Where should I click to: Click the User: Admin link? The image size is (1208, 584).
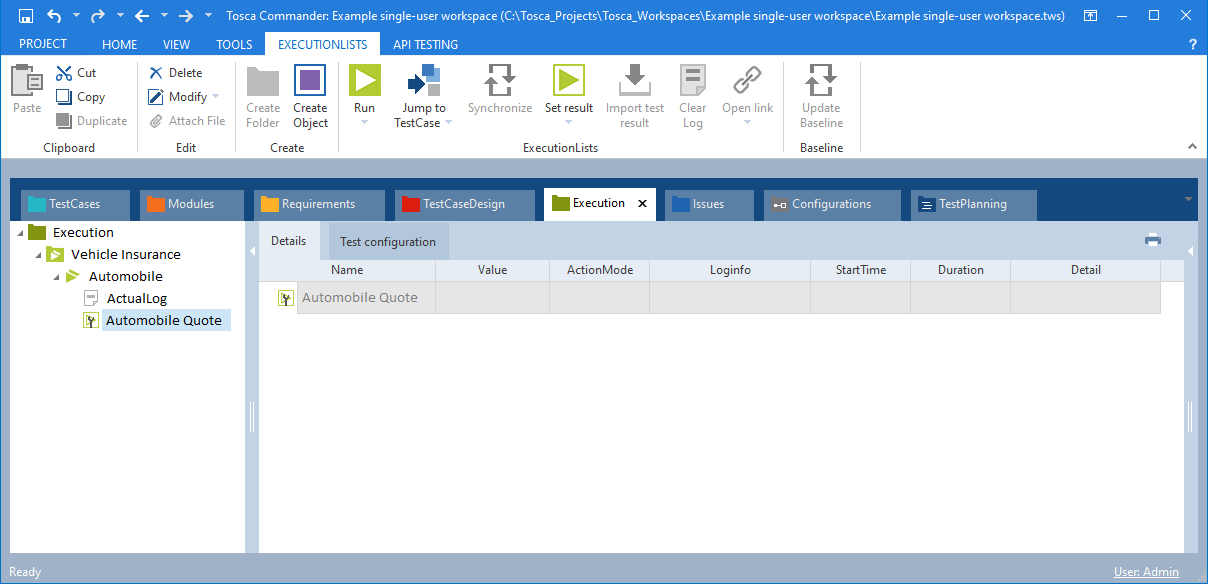click(x=1146, y=572)
